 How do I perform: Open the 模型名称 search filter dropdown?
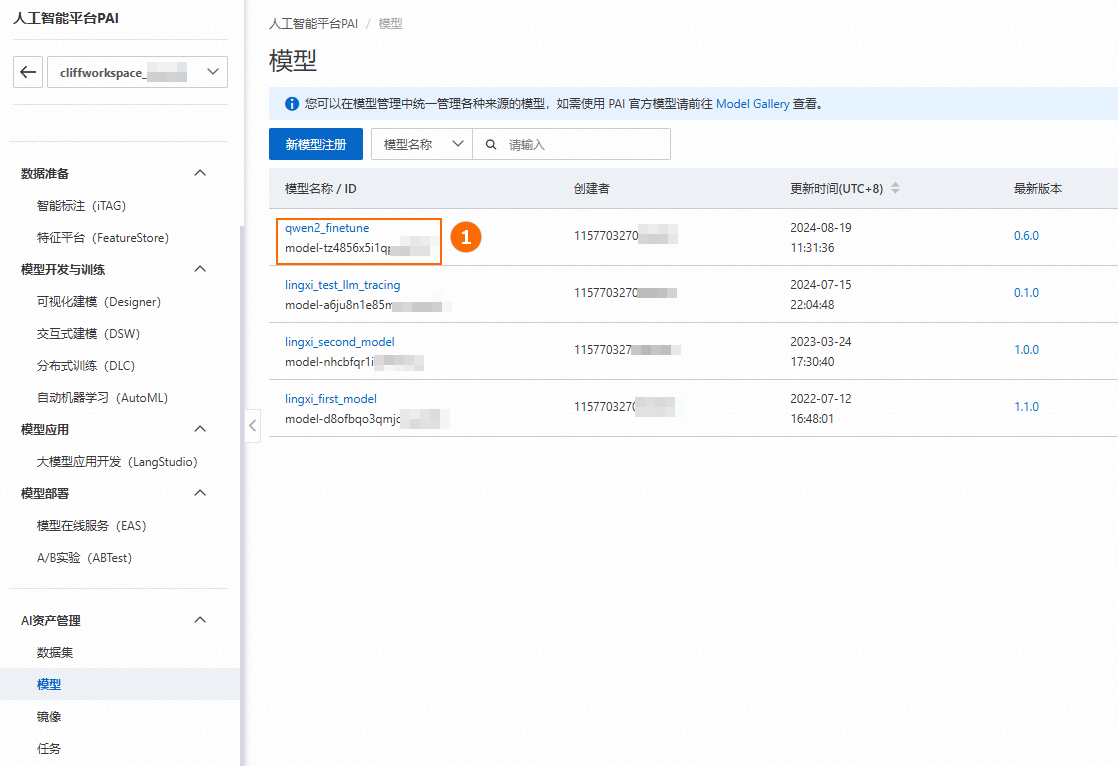(x=422, y=144)
